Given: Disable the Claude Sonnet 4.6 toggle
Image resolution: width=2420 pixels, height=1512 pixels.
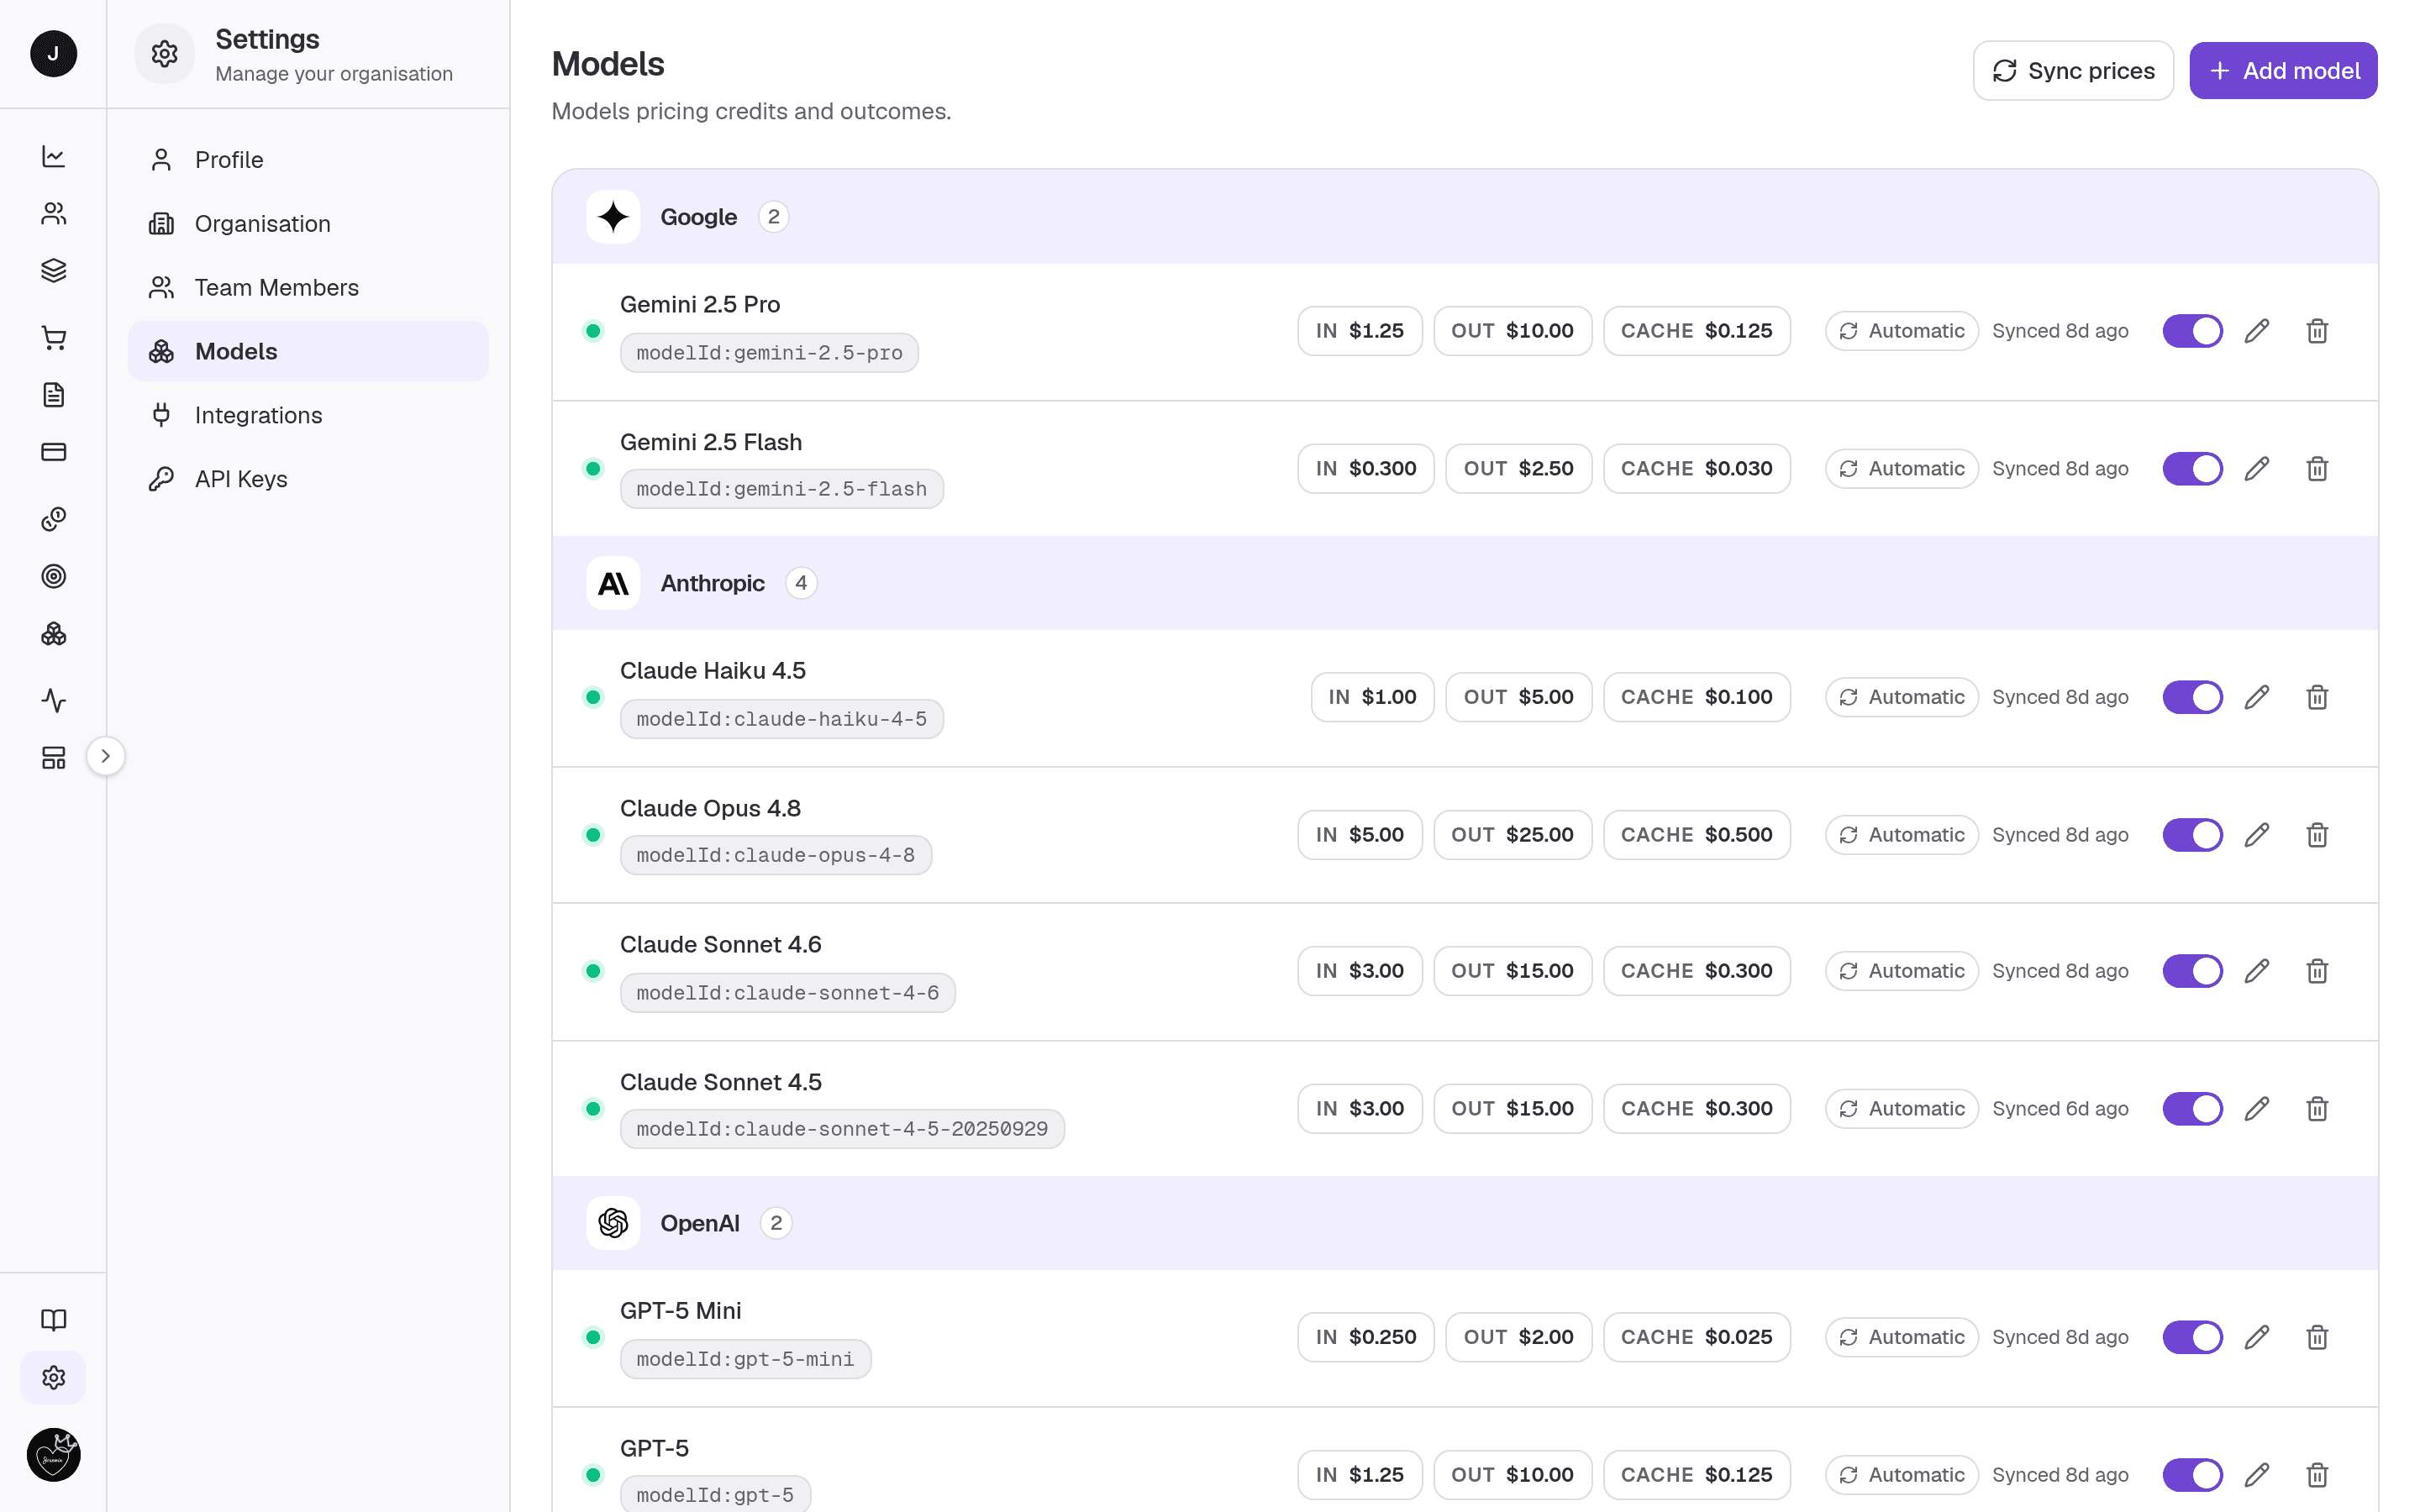Looking at the screenshot, I should pyautogui.click(x=2192, y=971).
